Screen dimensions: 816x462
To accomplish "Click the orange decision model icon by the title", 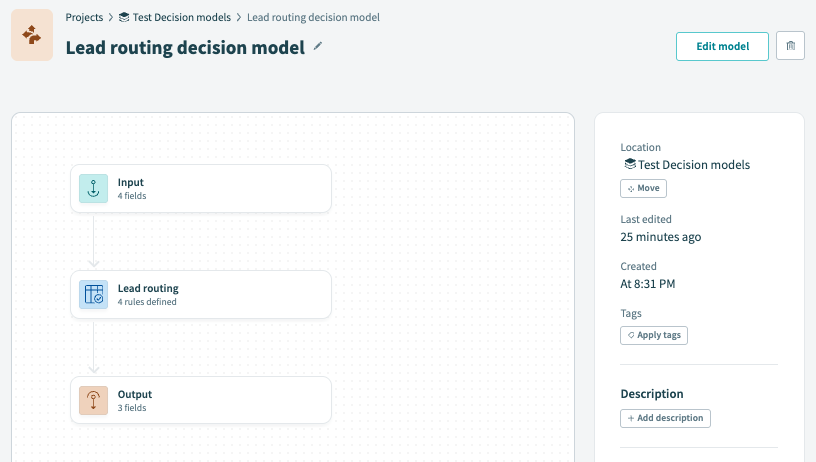I will click(32, 35).
